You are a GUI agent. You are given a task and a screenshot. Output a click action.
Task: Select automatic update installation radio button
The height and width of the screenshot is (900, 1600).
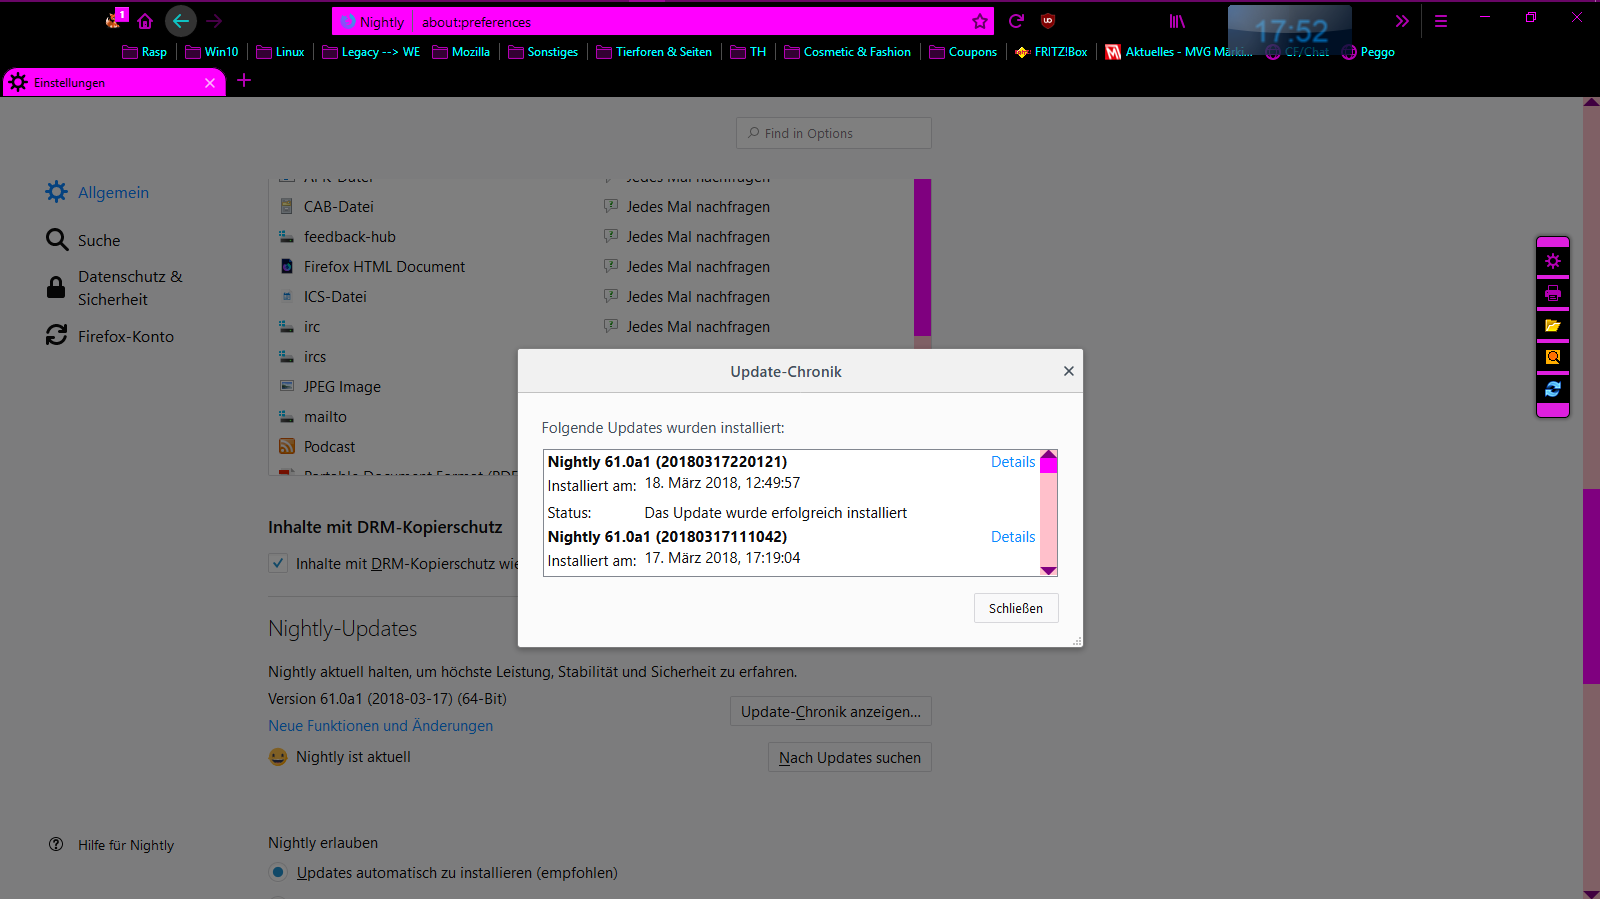click(279, 872)
